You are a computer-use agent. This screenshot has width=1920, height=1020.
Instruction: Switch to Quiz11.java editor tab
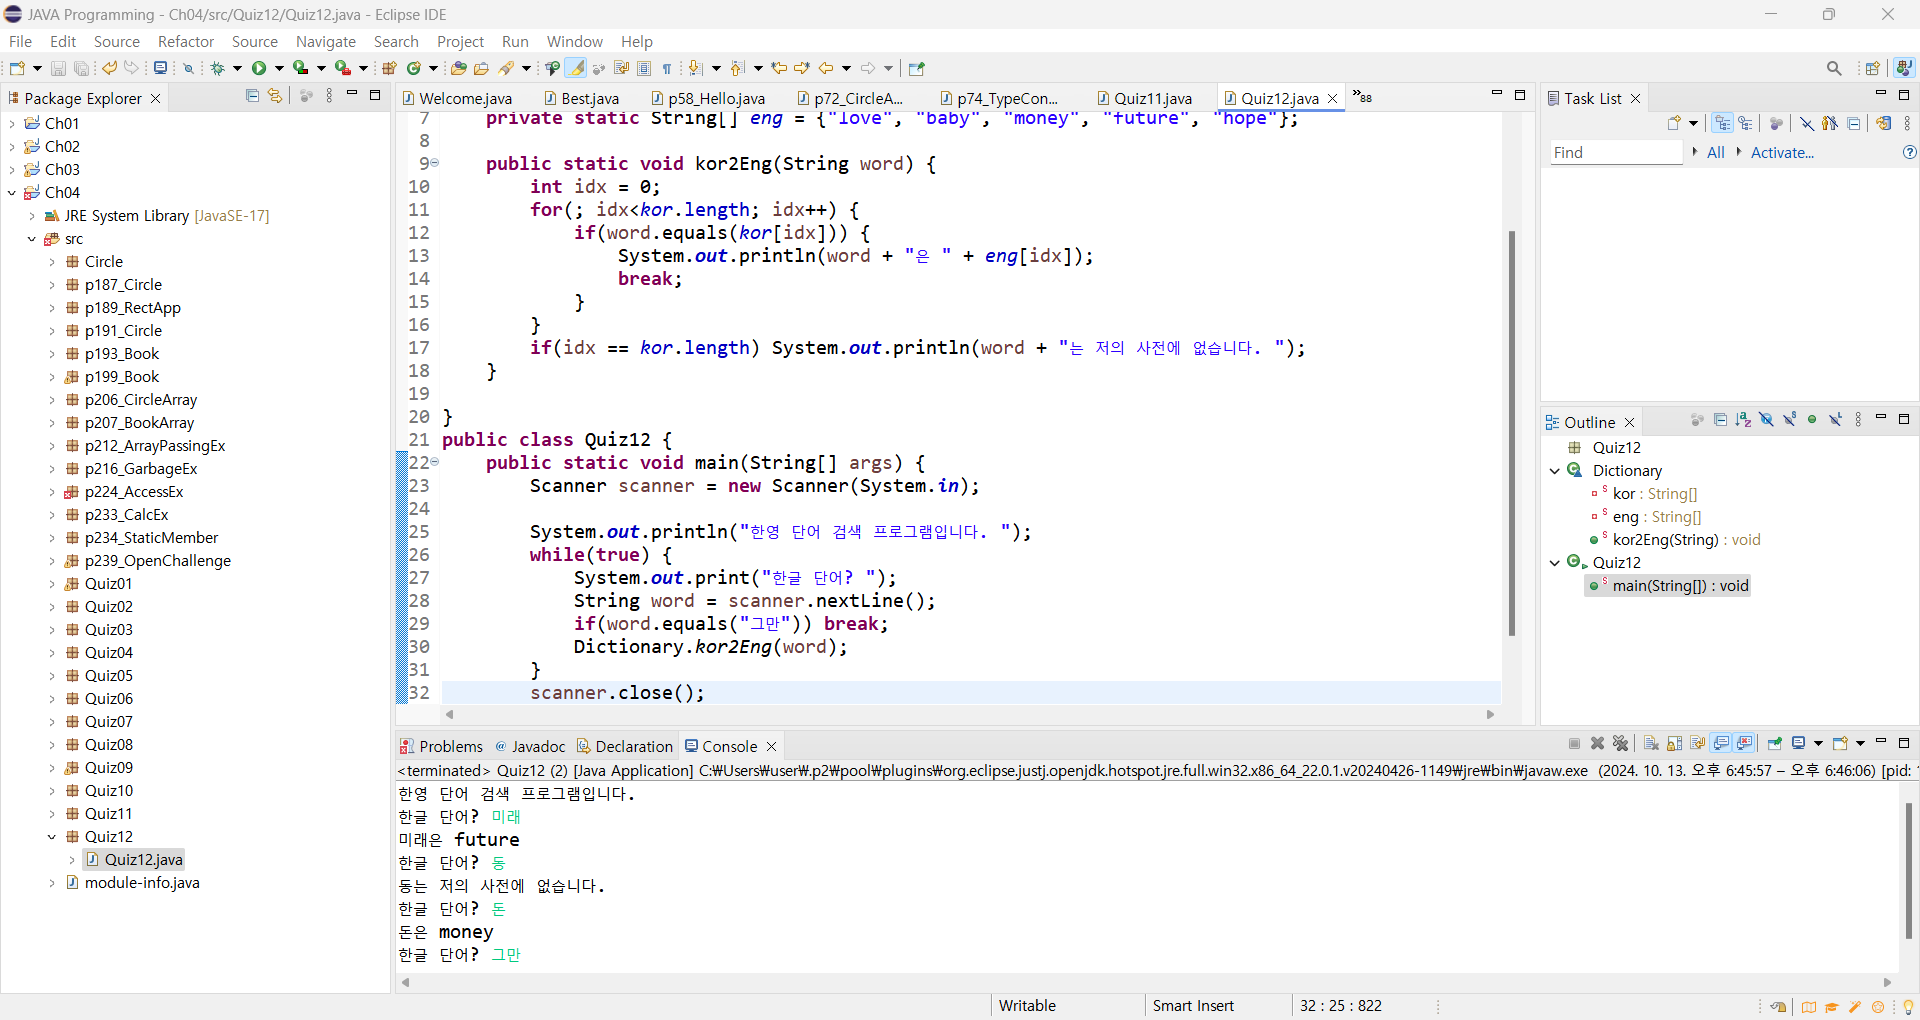(x=1144, y=98)
